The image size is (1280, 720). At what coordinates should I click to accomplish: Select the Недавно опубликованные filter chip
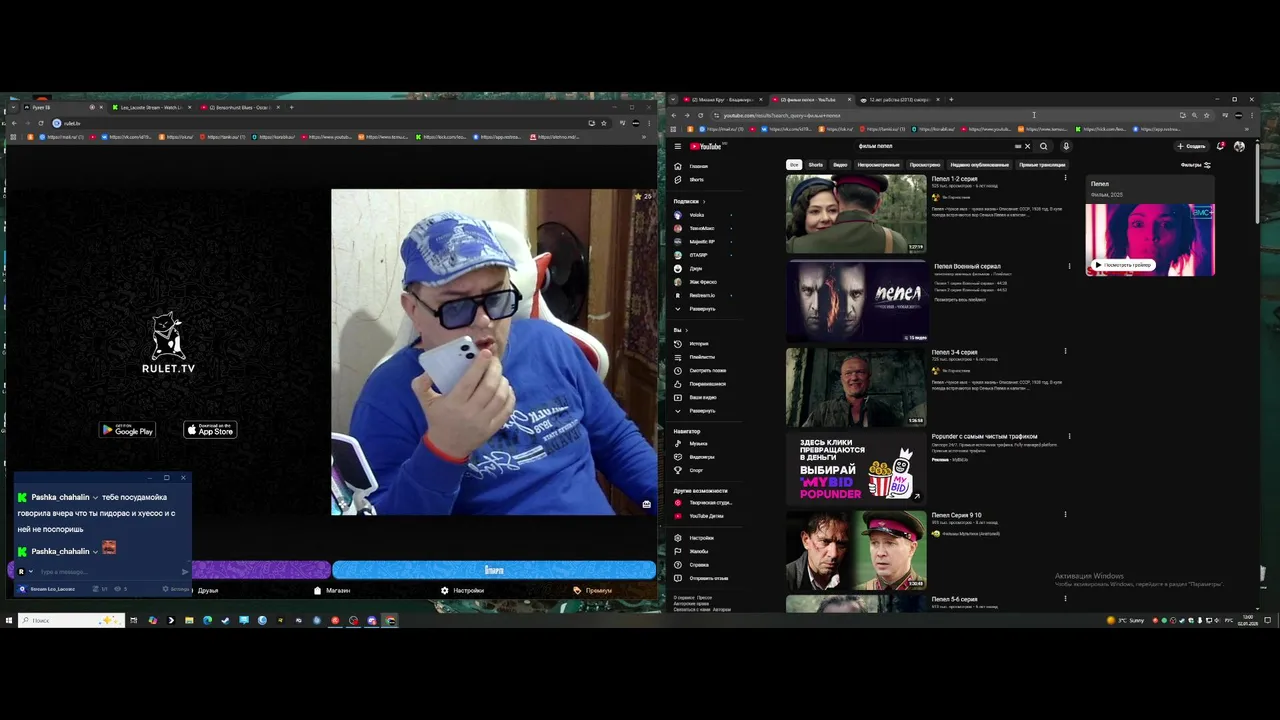point(980,165)
